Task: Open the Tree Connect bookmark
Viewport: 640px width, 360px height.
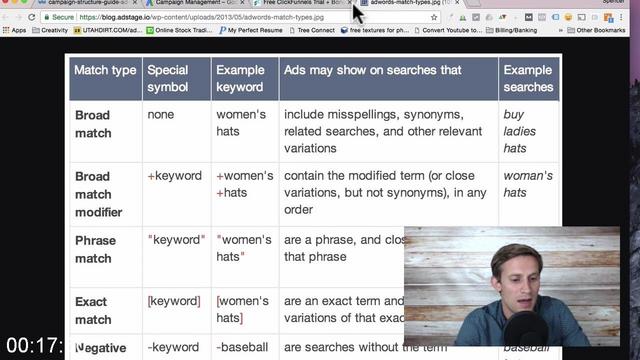Action: pos(312,30)
